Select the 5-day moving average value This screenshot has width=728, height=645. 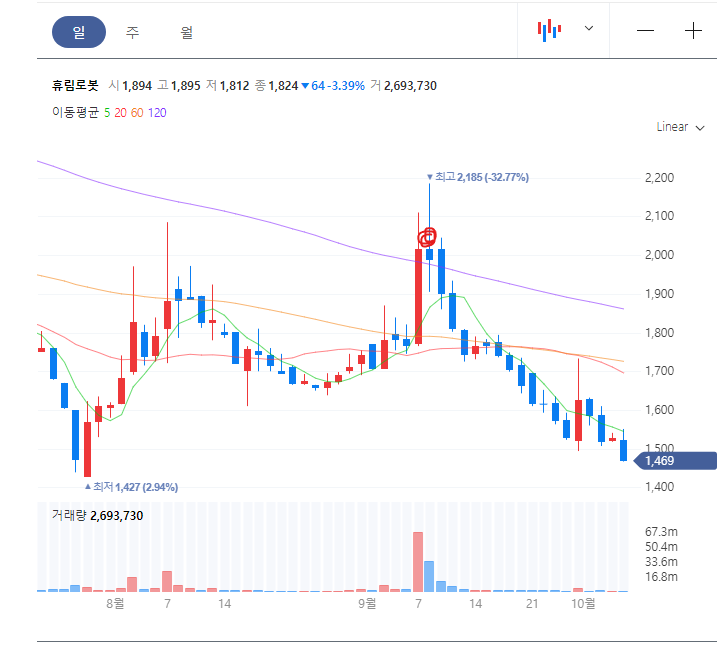click(x=107, y=113)
